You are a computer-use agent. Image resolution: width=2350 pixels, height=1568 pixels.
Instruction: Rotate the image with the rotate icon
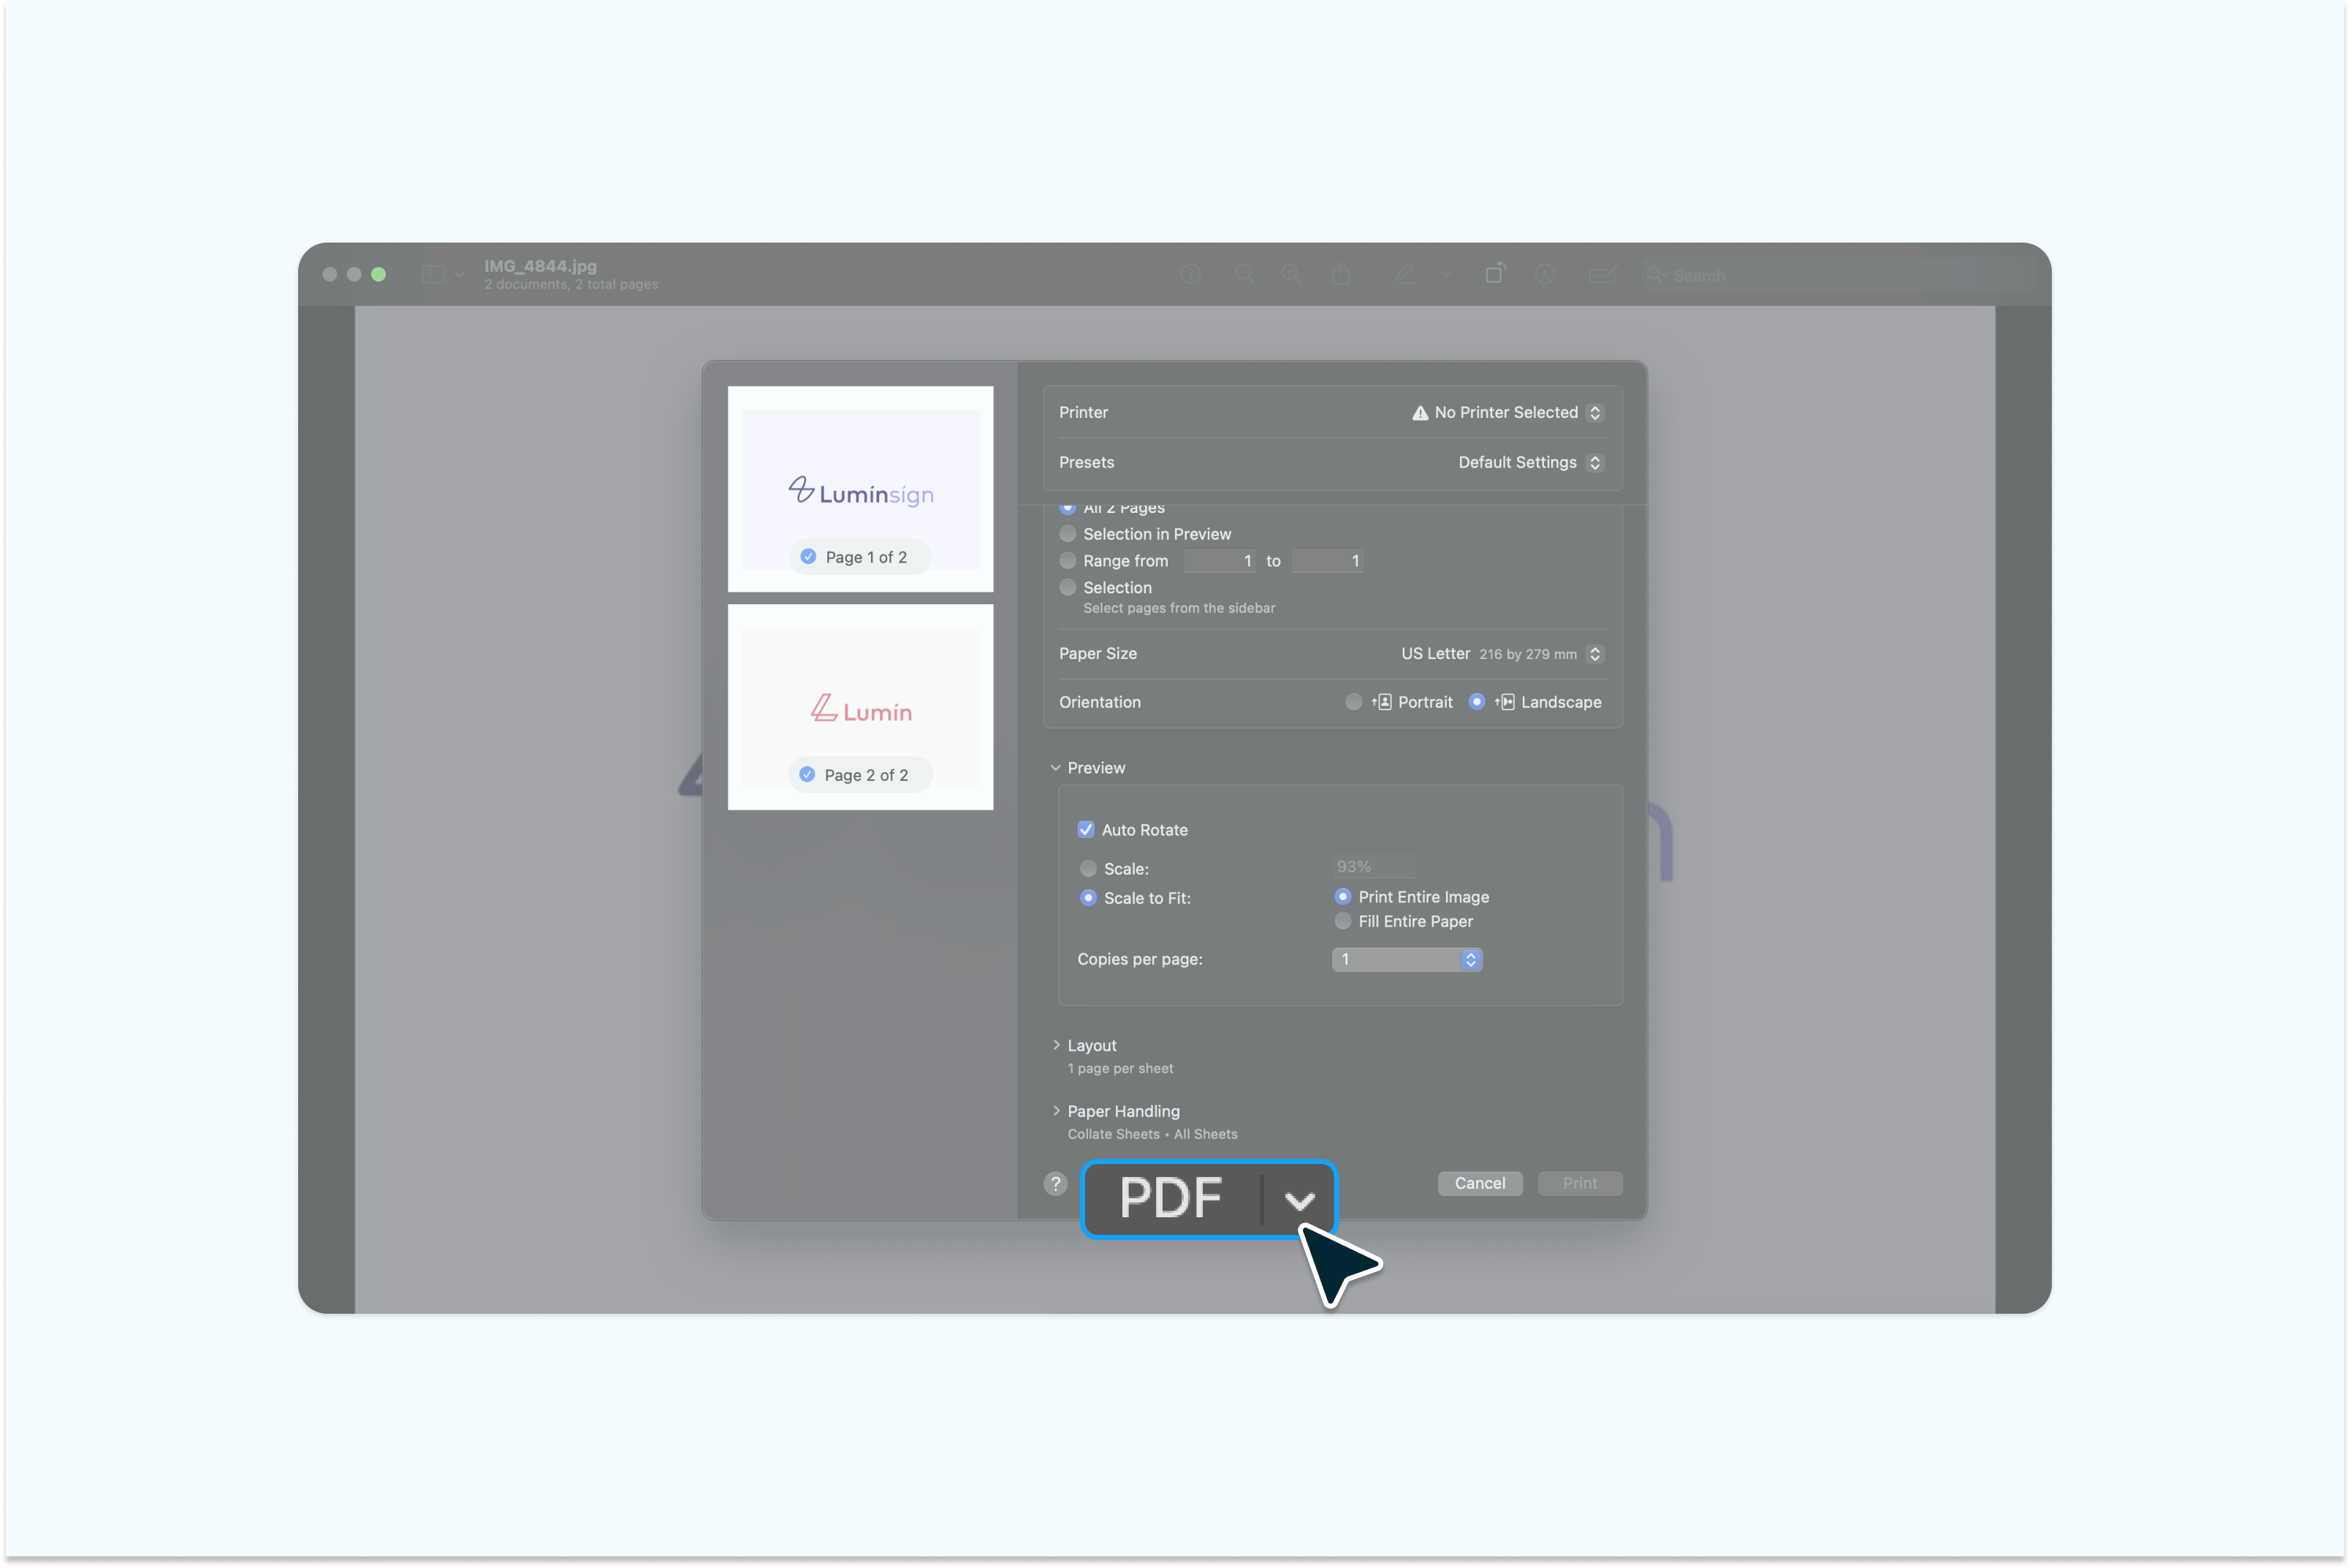point(1496,274)
